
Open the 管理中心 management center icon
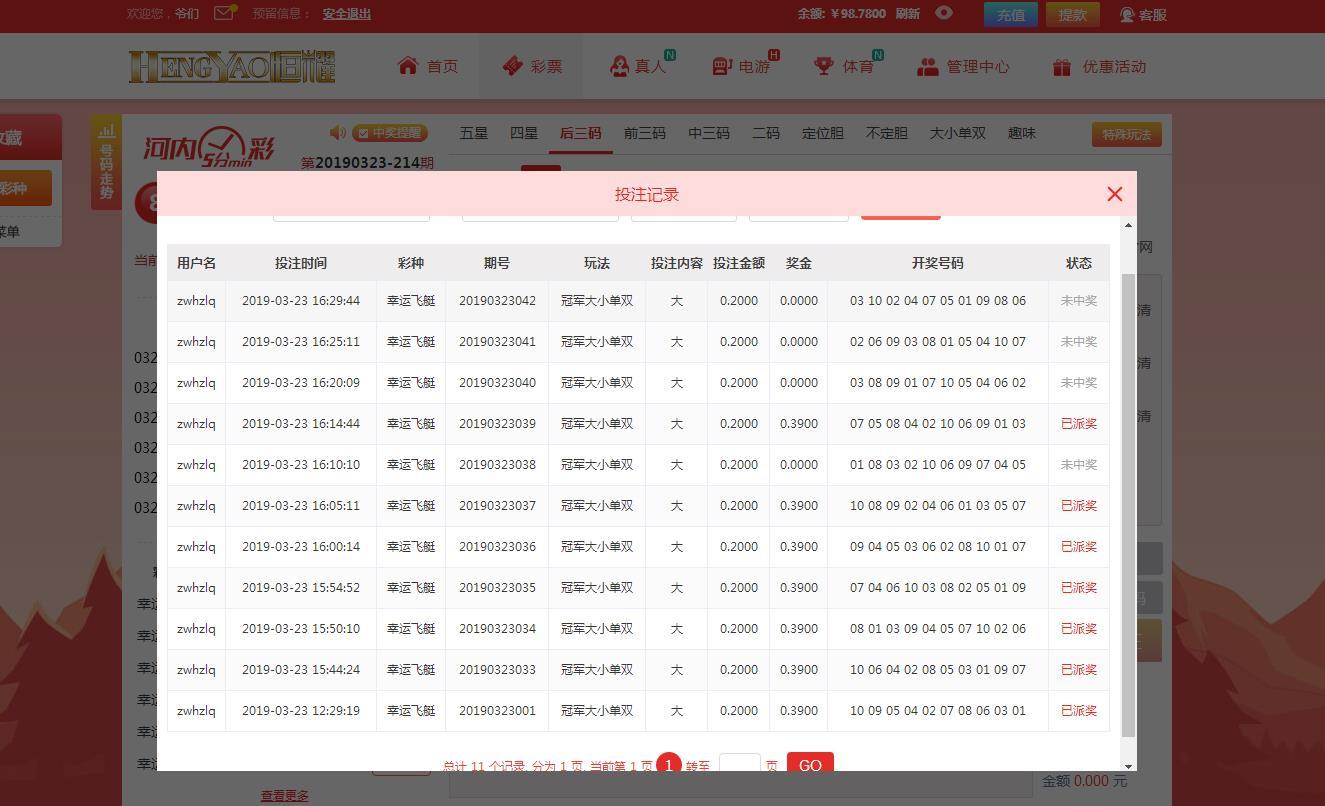click(x=928, y=66)
